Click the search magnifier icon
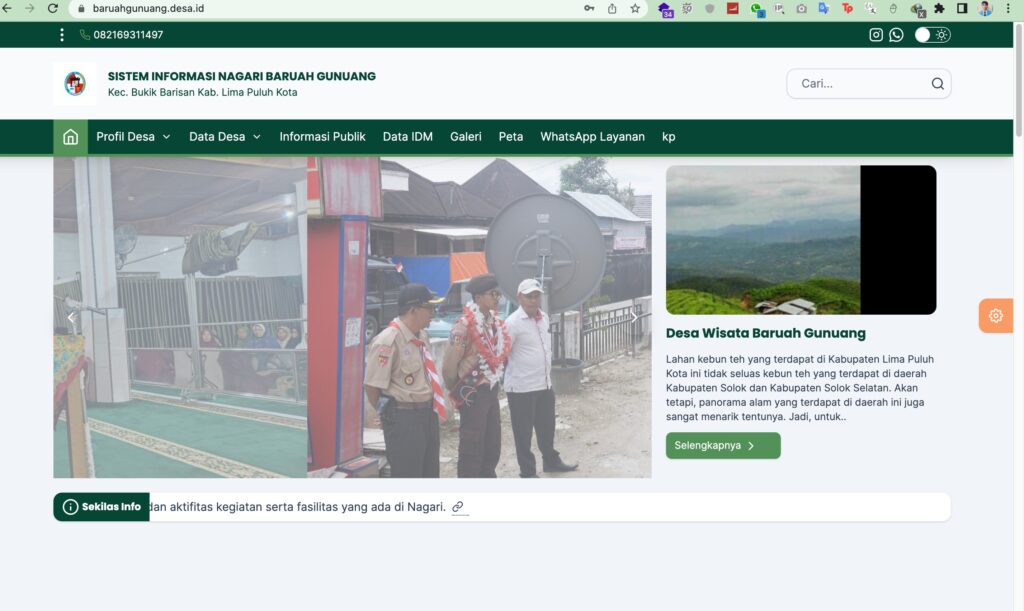Viewport: 1024px width, 611px height. pyautogui.click(x=937, y=84)
